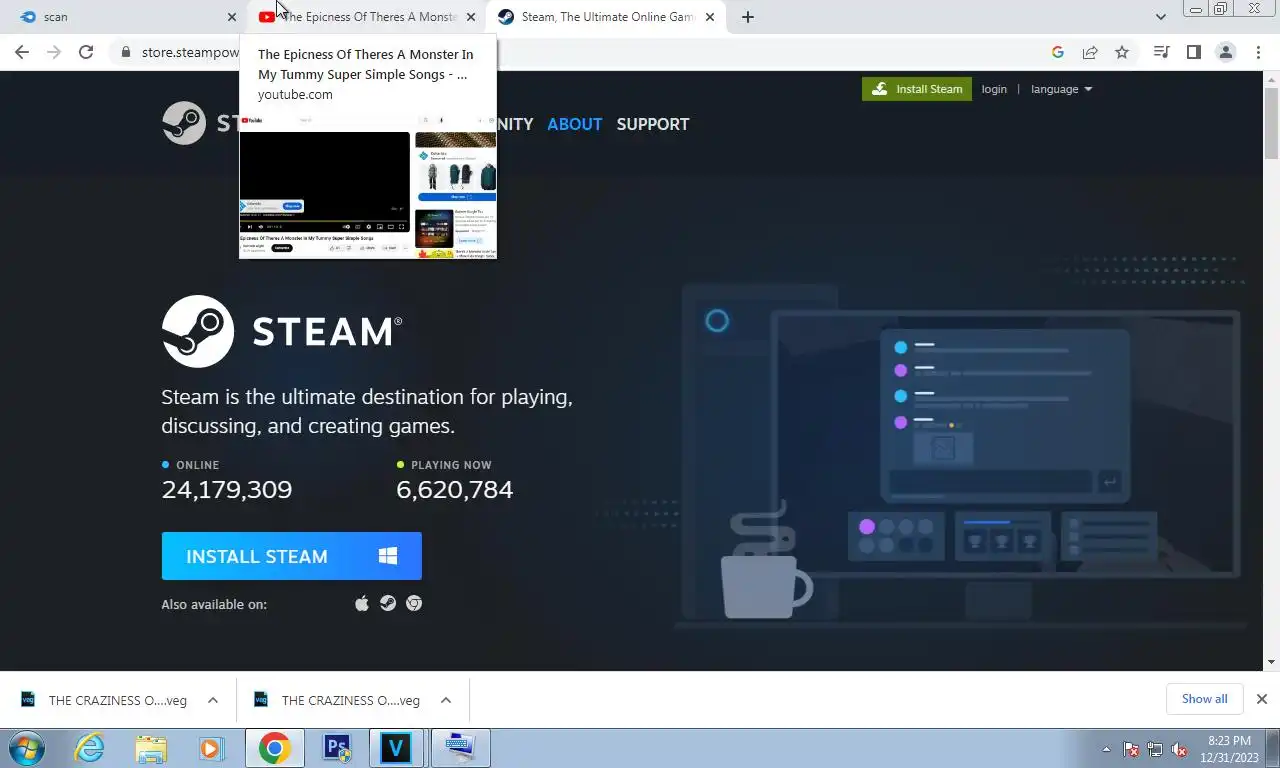1280x768 pixels.
Task: Launch Internet Explorer from taskbar
Action: [x=90, y=748]
